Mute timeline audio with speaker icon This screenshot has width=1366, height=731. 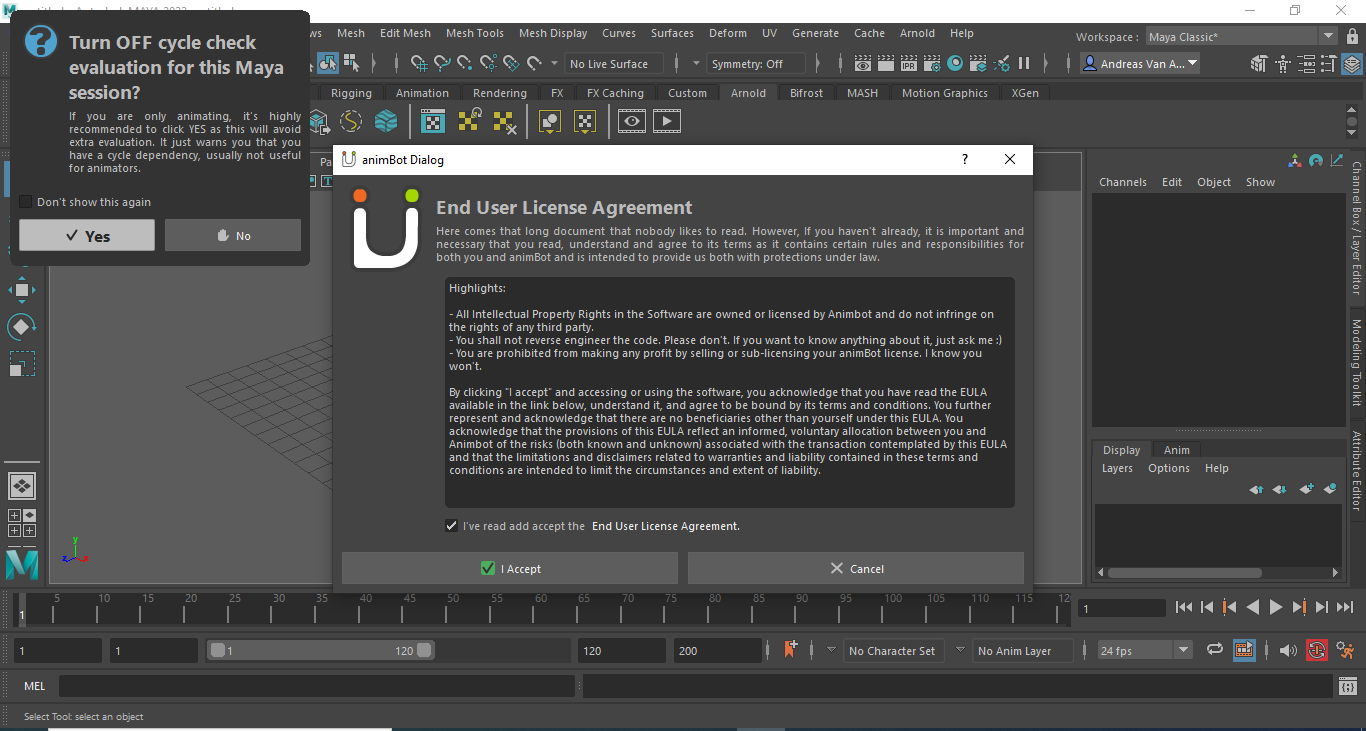(x=1288, y=650)
